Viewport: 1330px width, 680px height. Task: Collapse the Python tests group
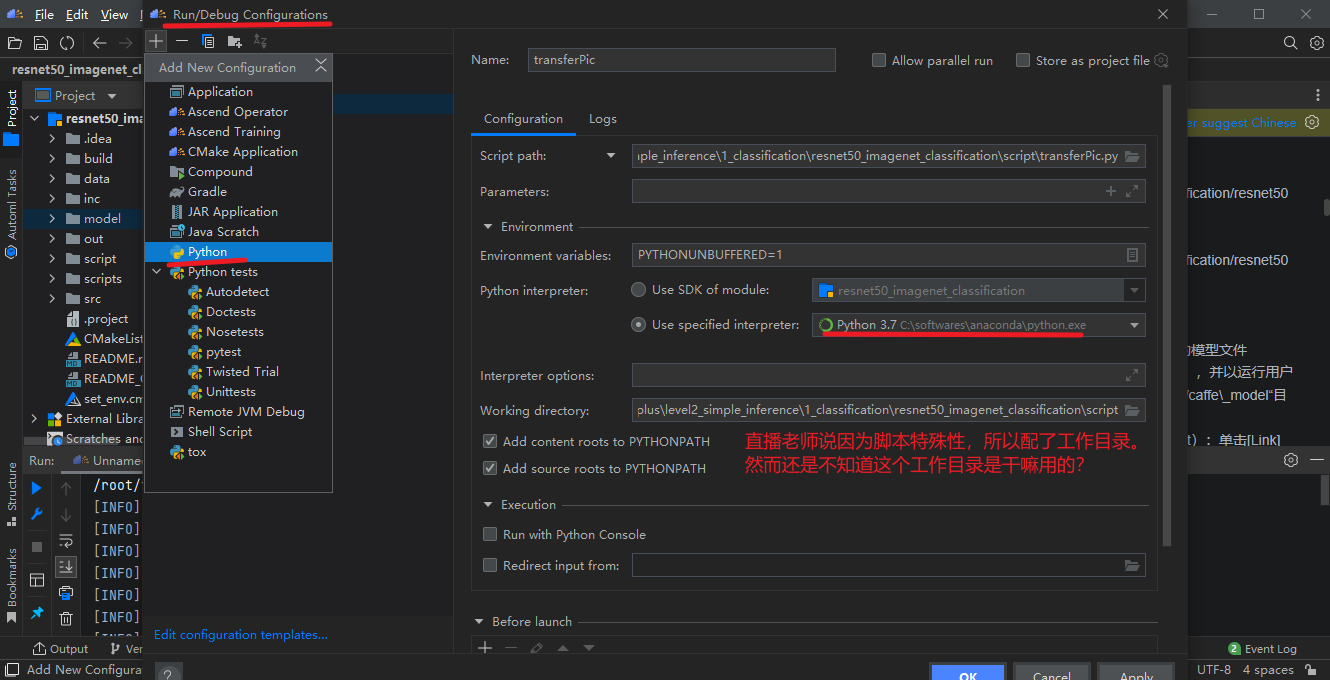(157, 271)
